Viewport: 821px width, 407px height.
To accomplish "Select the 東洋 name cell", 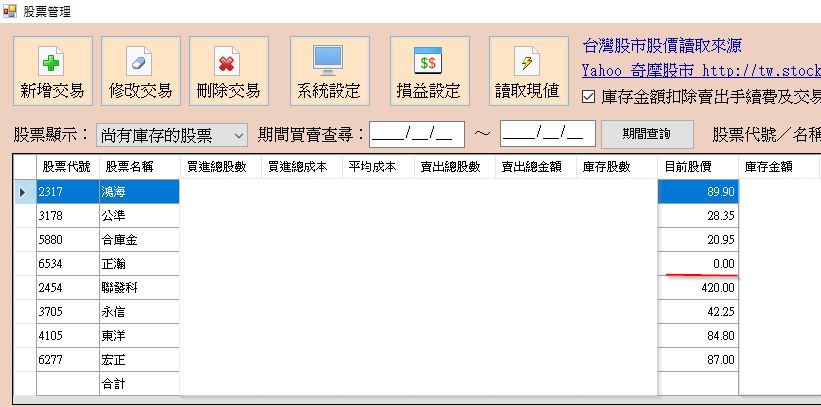I will point(139,336).
